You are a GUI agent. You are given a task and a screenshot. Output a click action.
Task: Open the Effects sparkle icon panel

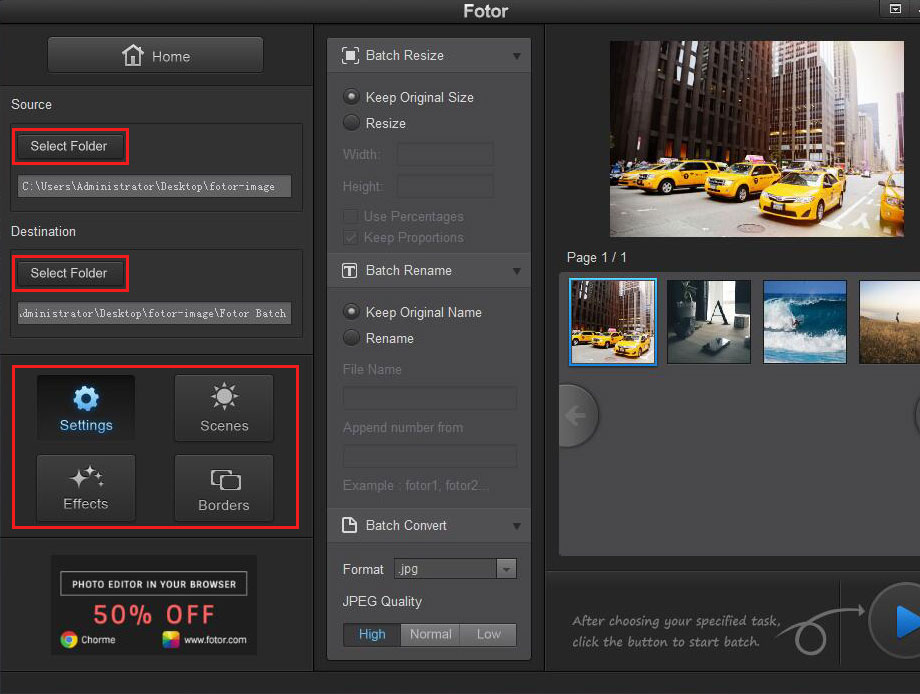click(x=86, y=487)
